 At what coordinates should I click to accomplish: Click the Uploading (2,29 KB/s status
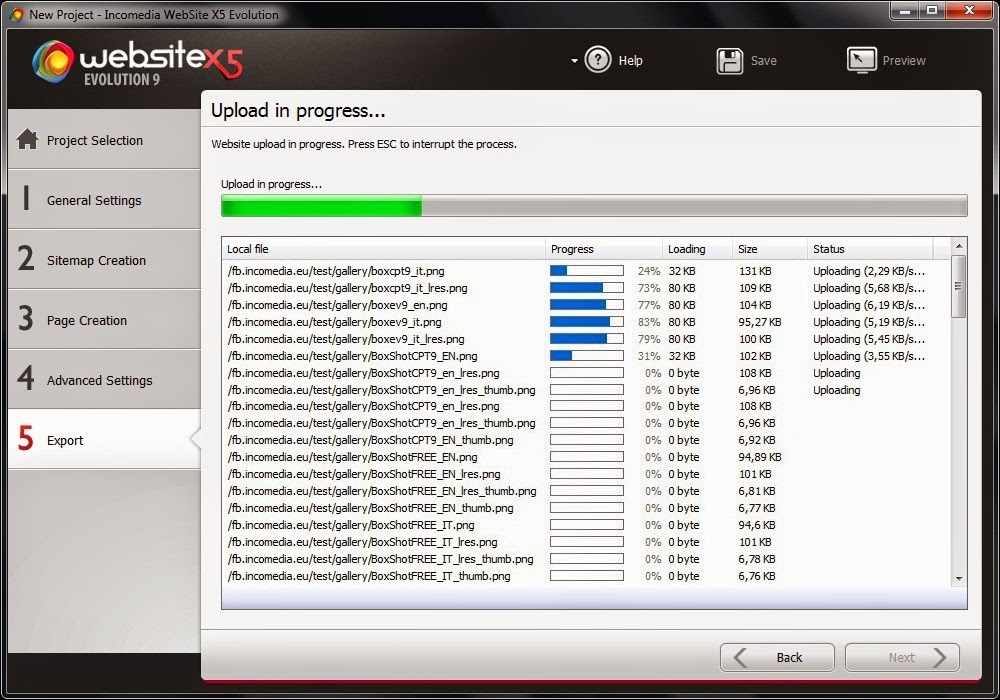pyautogui.click(x=869, y=271)
